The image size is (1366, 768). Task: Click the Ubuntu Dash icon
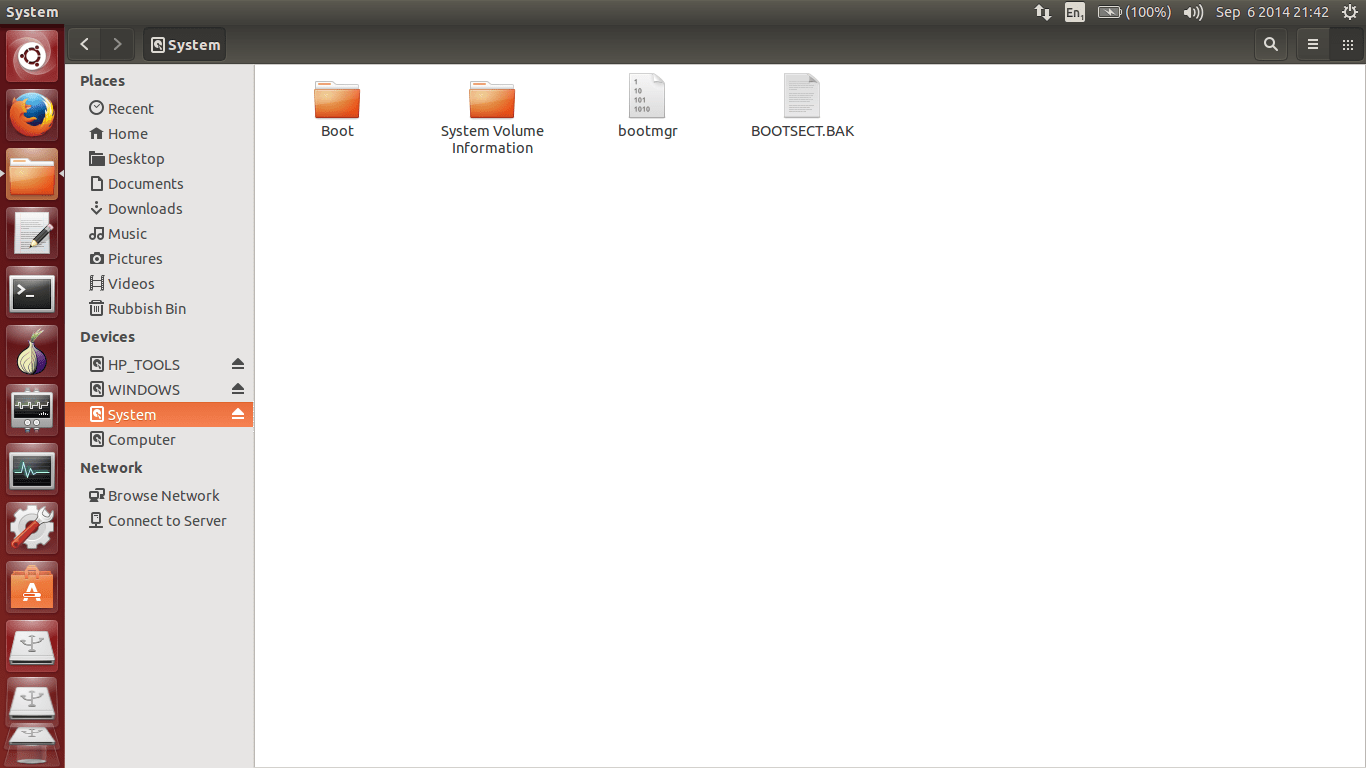(x=32, y=55)
